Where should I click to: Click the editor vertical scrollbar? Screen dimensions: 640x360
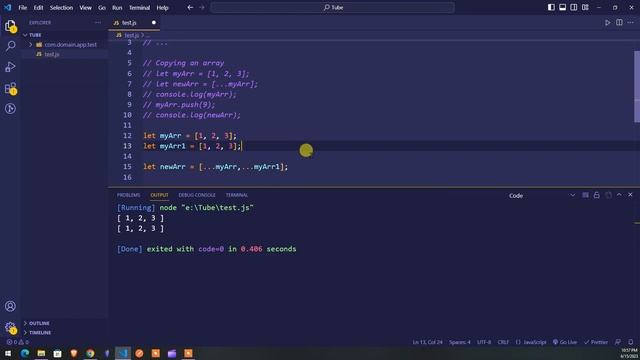[637, 87]
